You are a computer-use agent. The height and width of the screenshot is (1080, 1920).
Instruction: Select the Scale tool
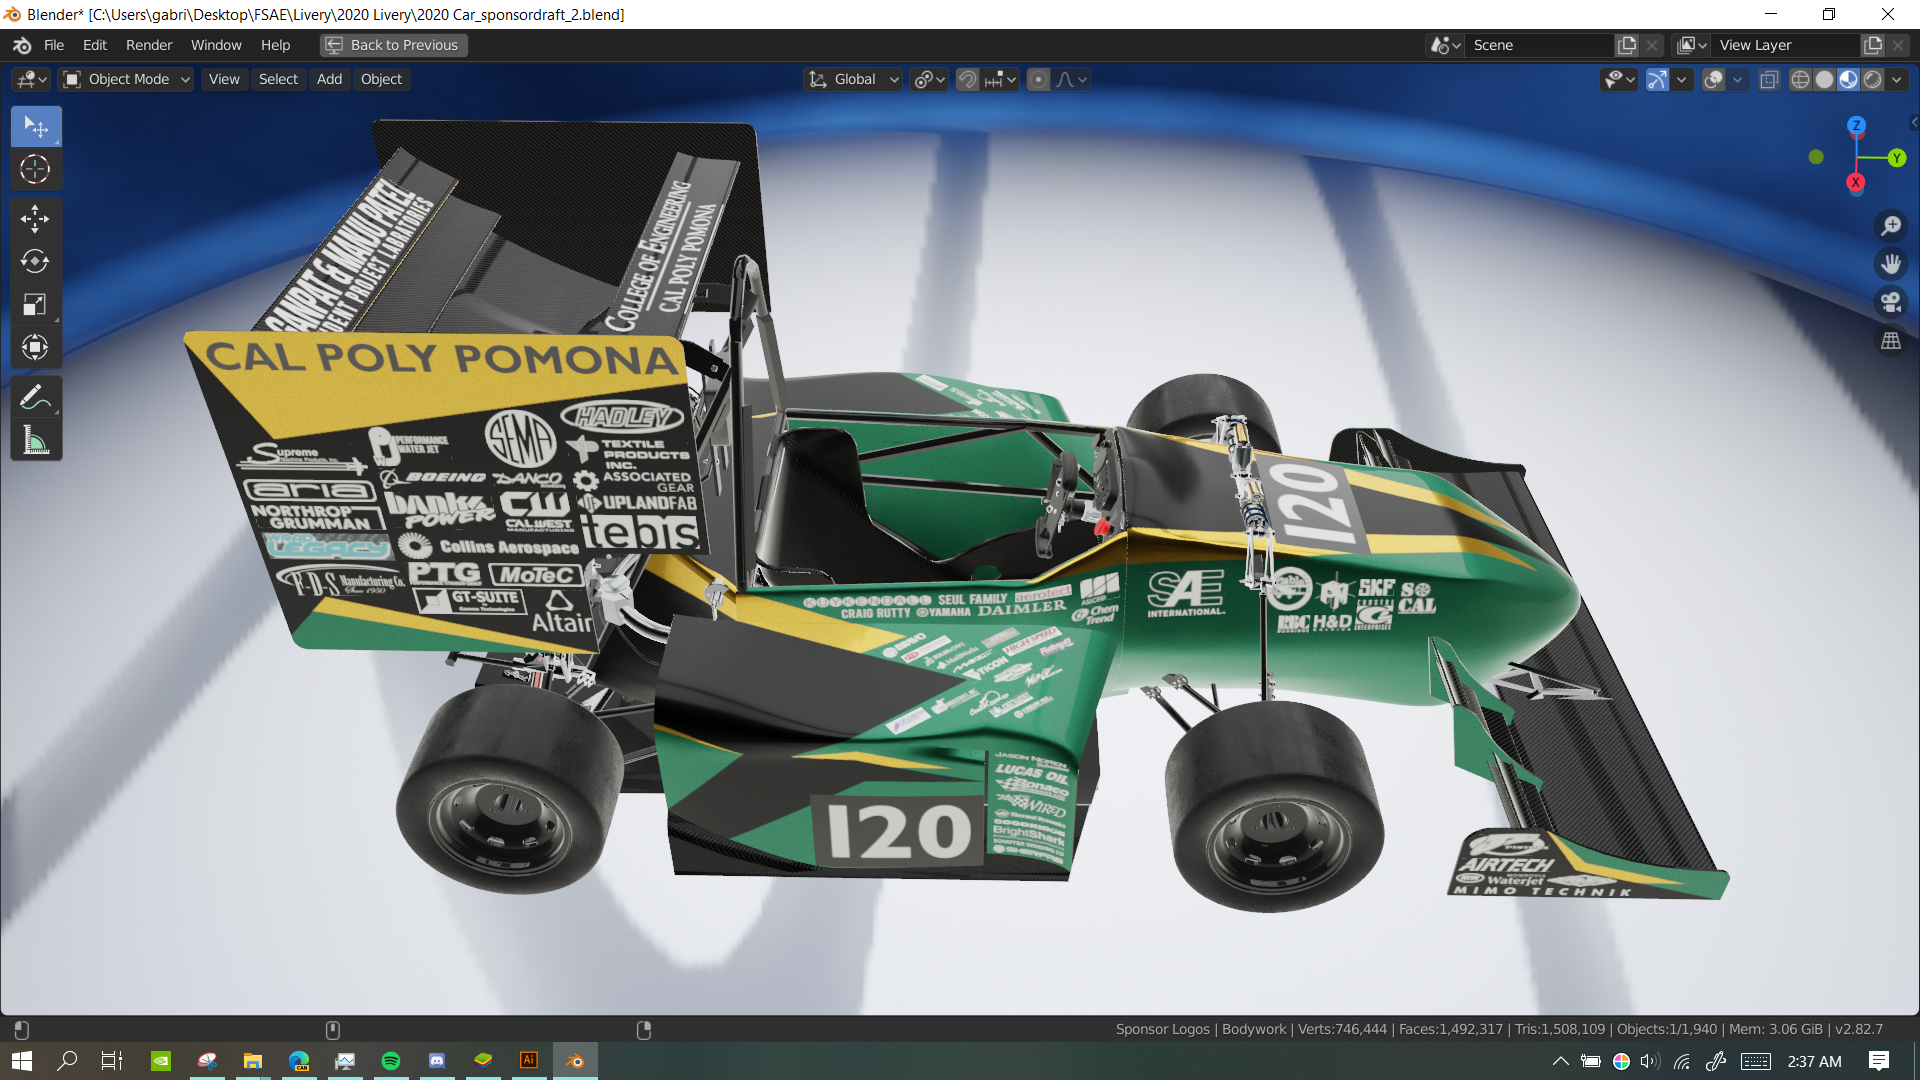click(36, 304)
